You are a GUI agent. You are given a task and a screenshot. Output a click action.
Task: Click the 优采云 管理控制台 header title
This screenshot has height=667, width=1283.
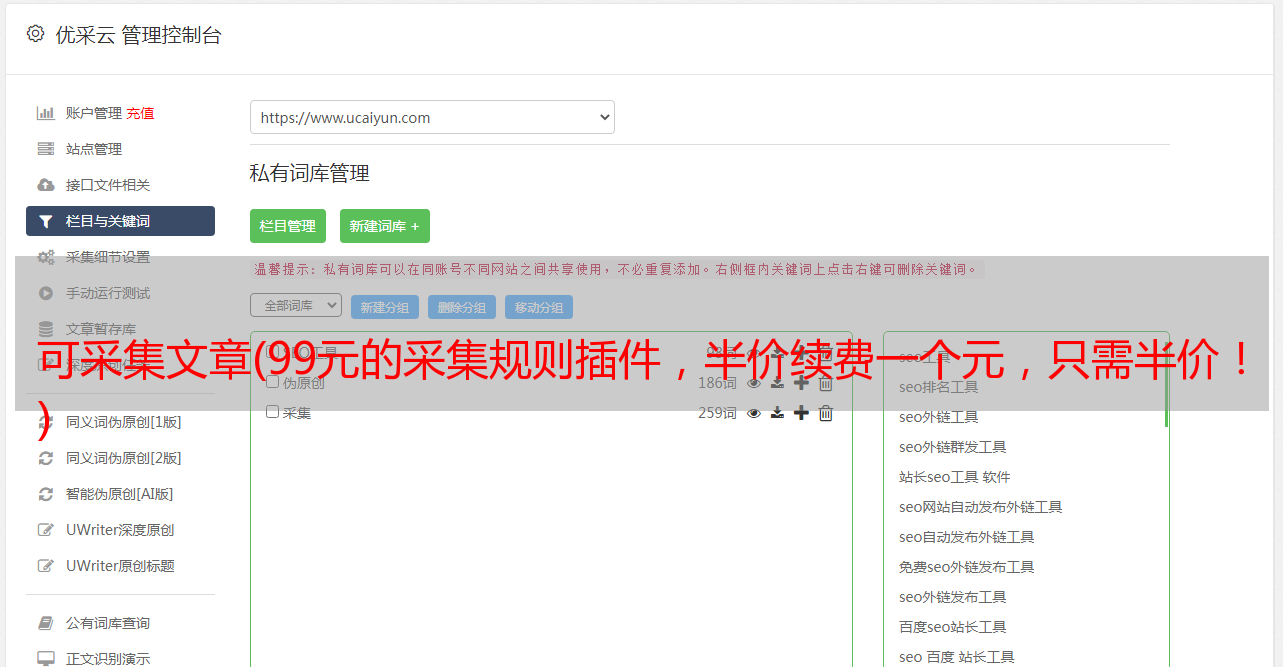138,35
